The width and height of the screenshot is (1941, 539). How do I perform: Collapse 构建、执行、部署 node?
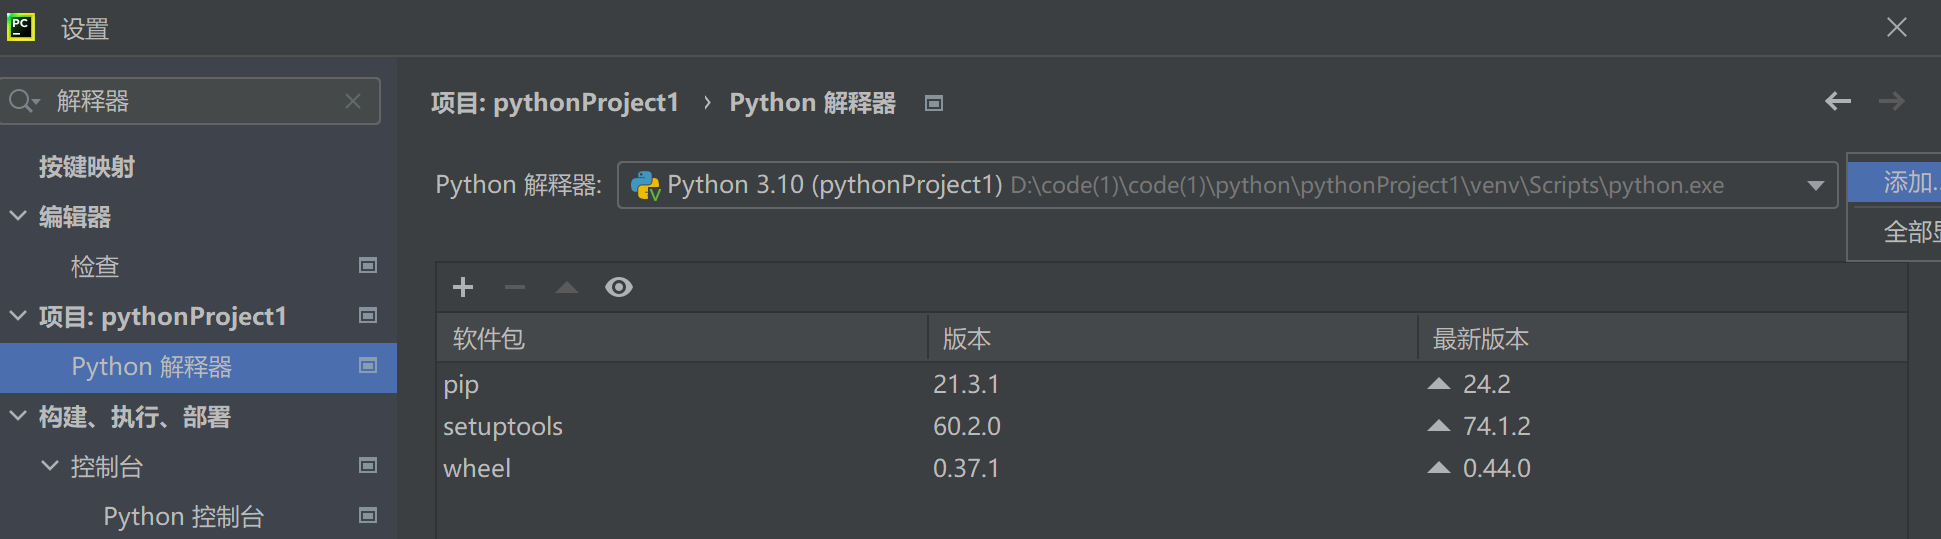click(x=18, y=416)
